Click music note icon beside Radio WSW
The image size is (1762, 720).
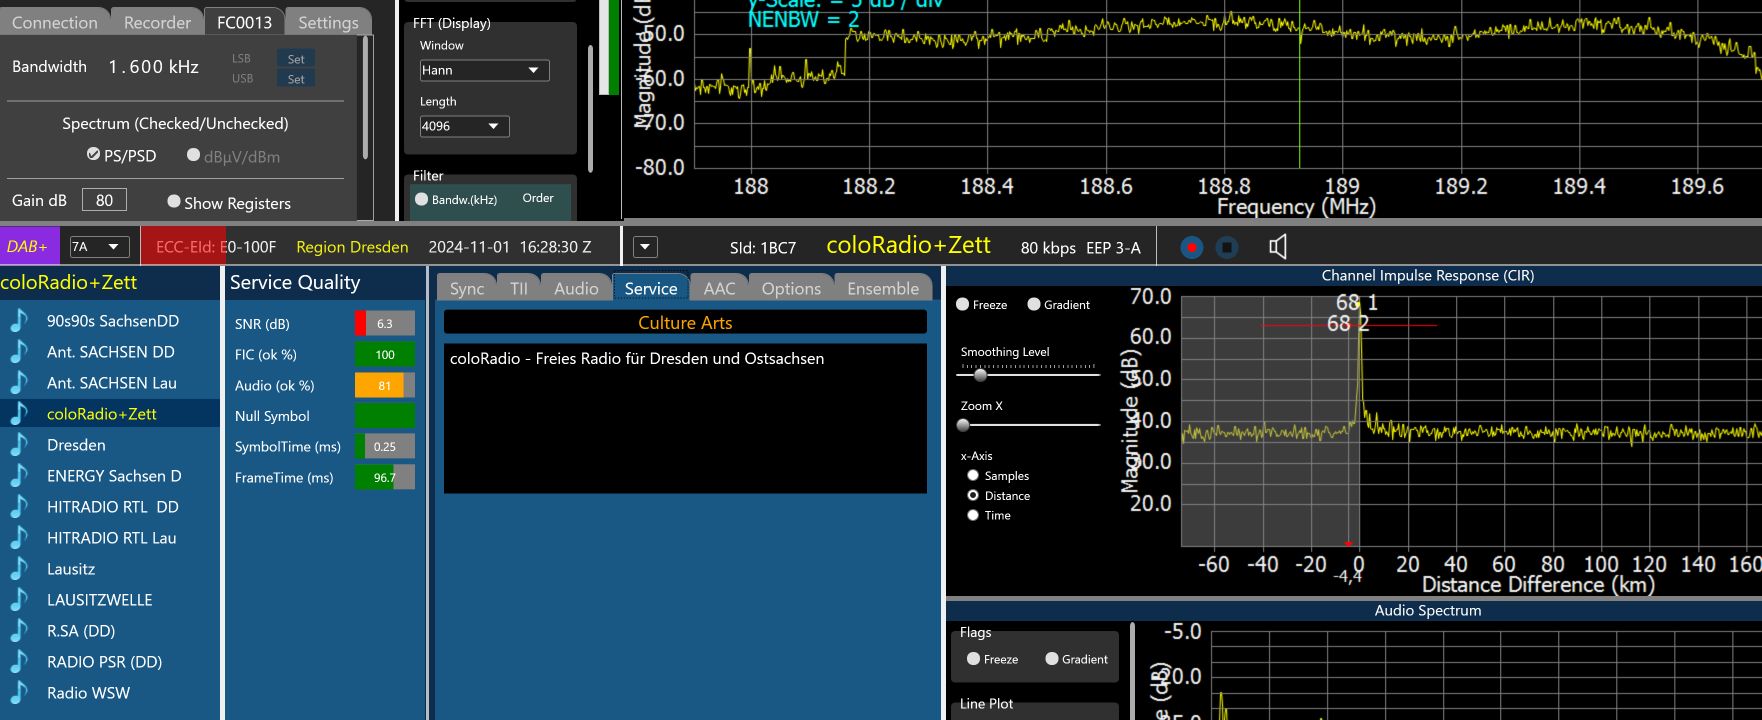pyautogui.click(x=19, y=693)
